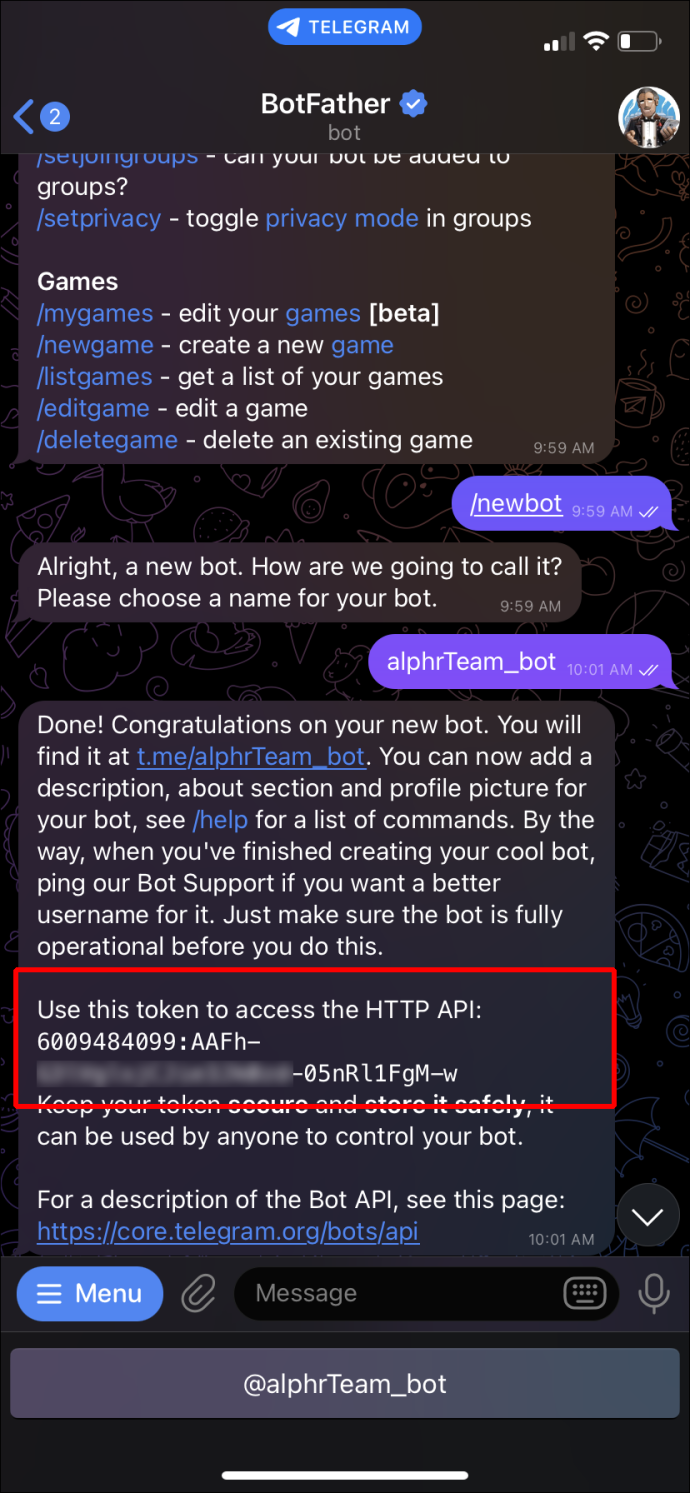This screenshot has height=1493, width=690.
Task: Tap the @alphrTeam_bot suggestion bar
Action: pos(345,1384)
